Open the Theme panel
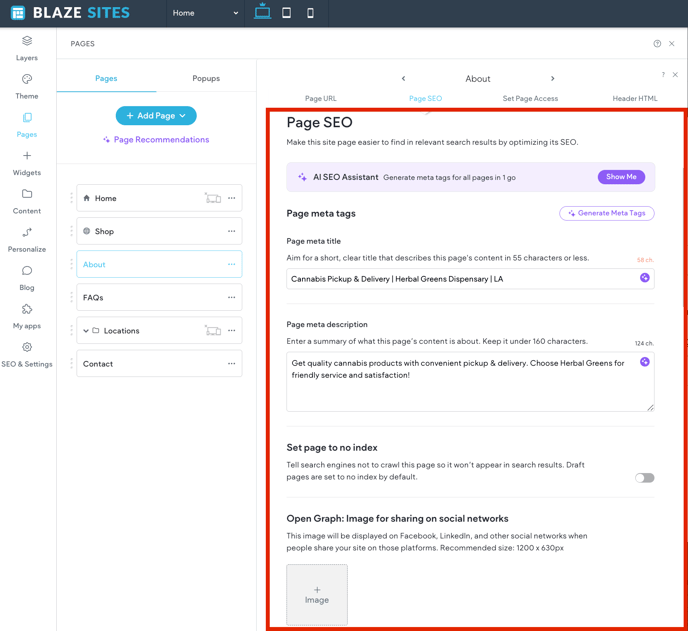Screen dimensions: 688x631 (x=27, y=86)
